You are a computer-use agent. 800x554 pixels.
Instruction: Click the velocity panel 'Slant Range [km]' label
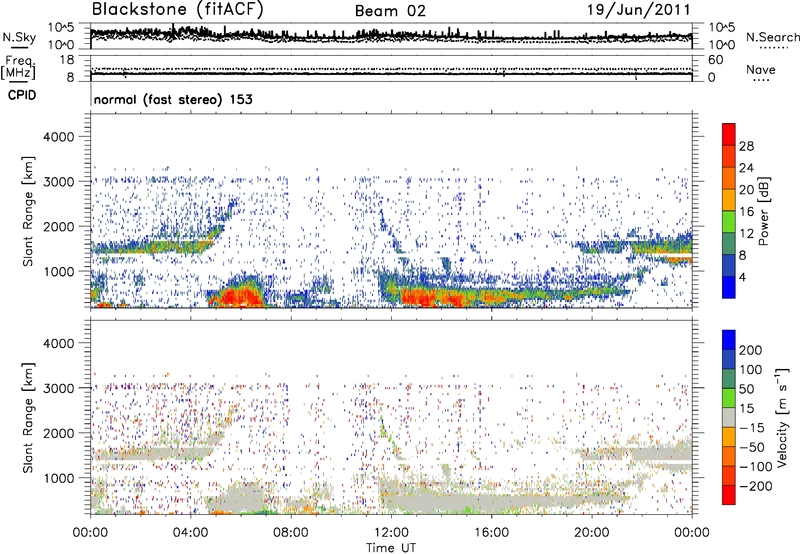tap(28, 418)
